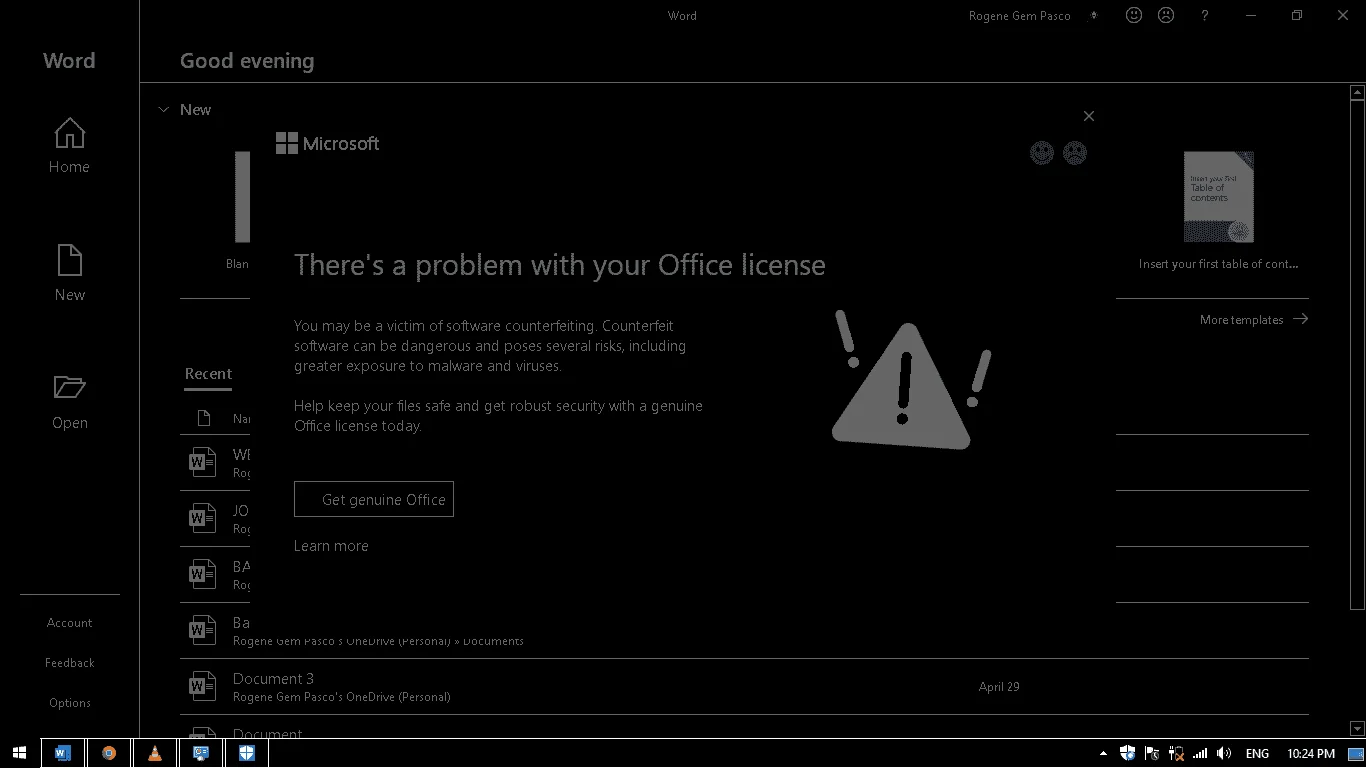Screen dimensions: 1366x768
Task: Send a smile using title bar smiley
Action: [1133, 15]
